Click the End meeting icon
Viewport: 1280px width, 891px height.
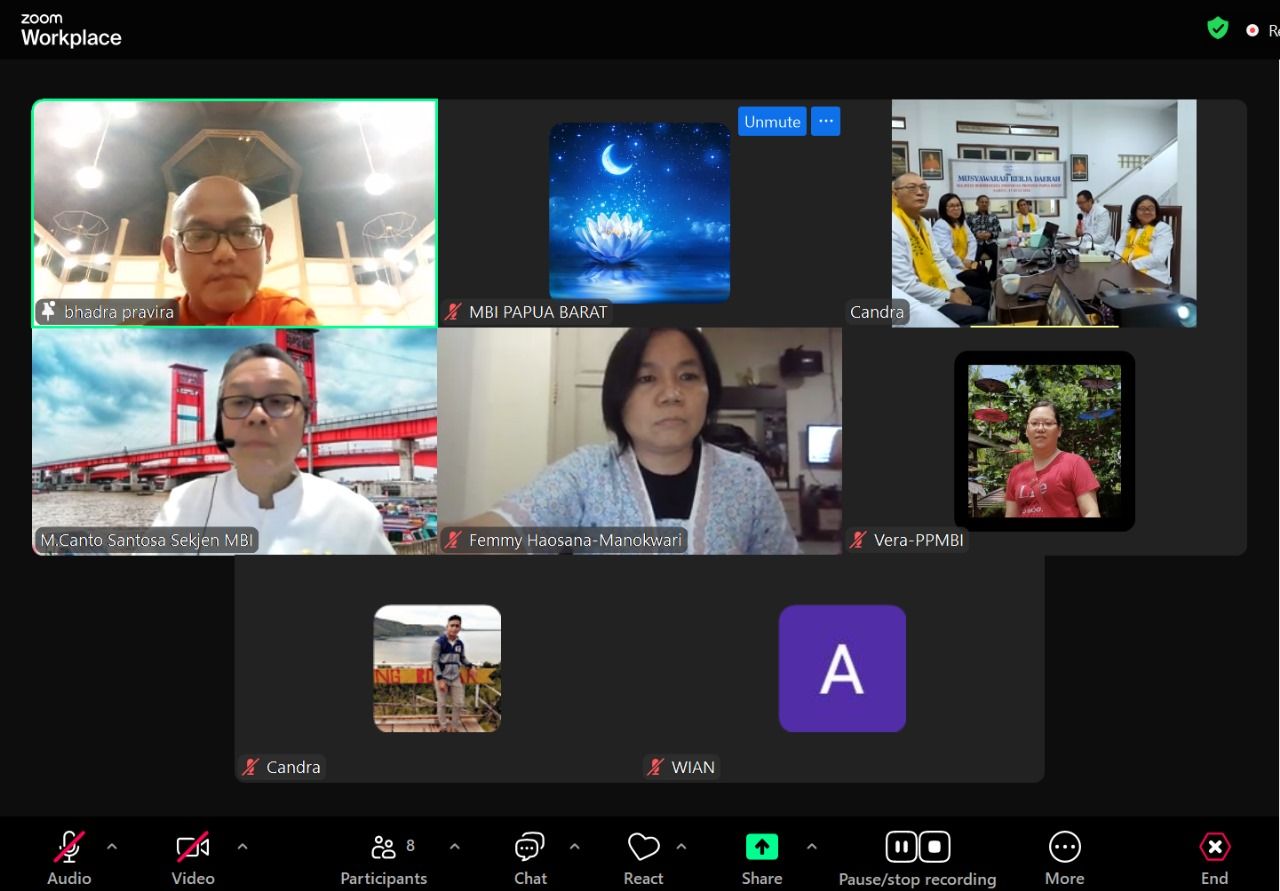coord(1214,848)
